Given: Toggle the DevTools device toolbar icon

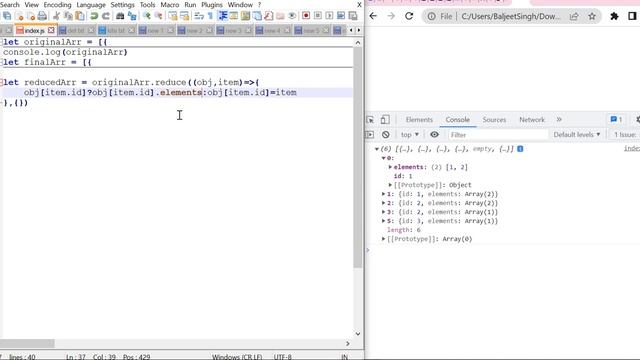Looking at the screenshot, I should point(385,120).
